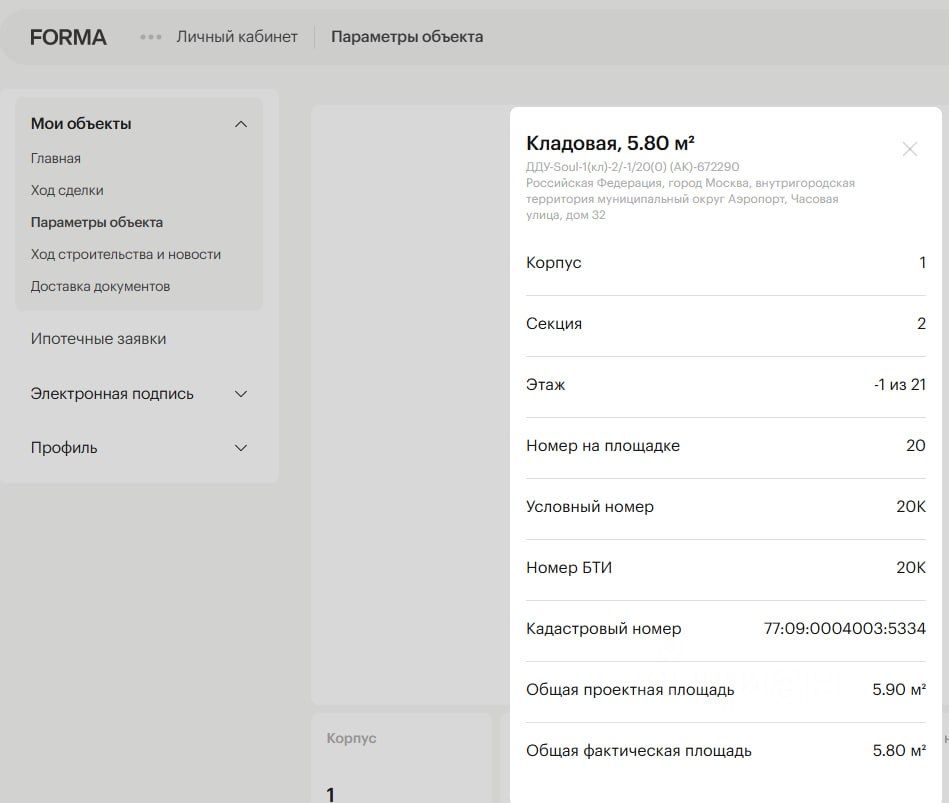Click the FORMA logo
This screenshot has height=803, width=949.
pos(68,37)
